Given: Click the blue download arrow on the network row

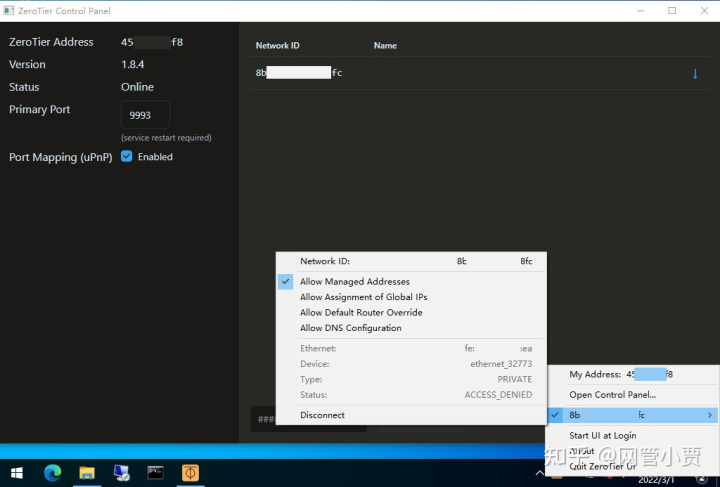Looking at the screenshot, I should 695,73.
